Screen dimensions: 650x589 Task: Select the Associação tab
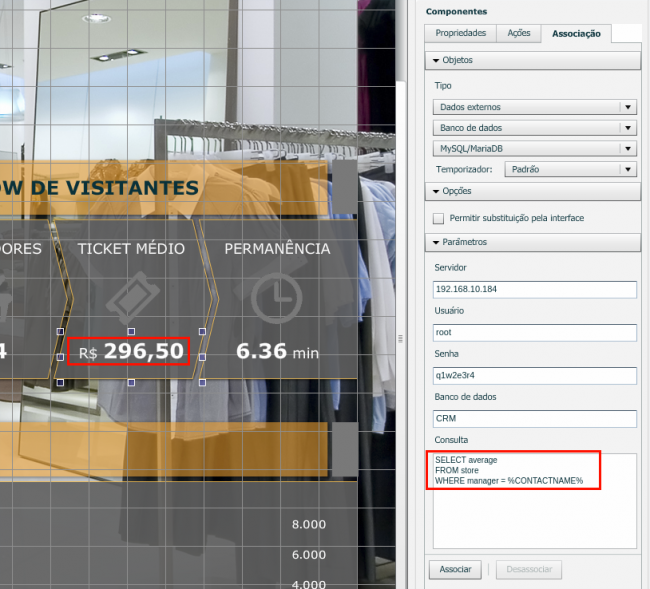coord(576,33)
